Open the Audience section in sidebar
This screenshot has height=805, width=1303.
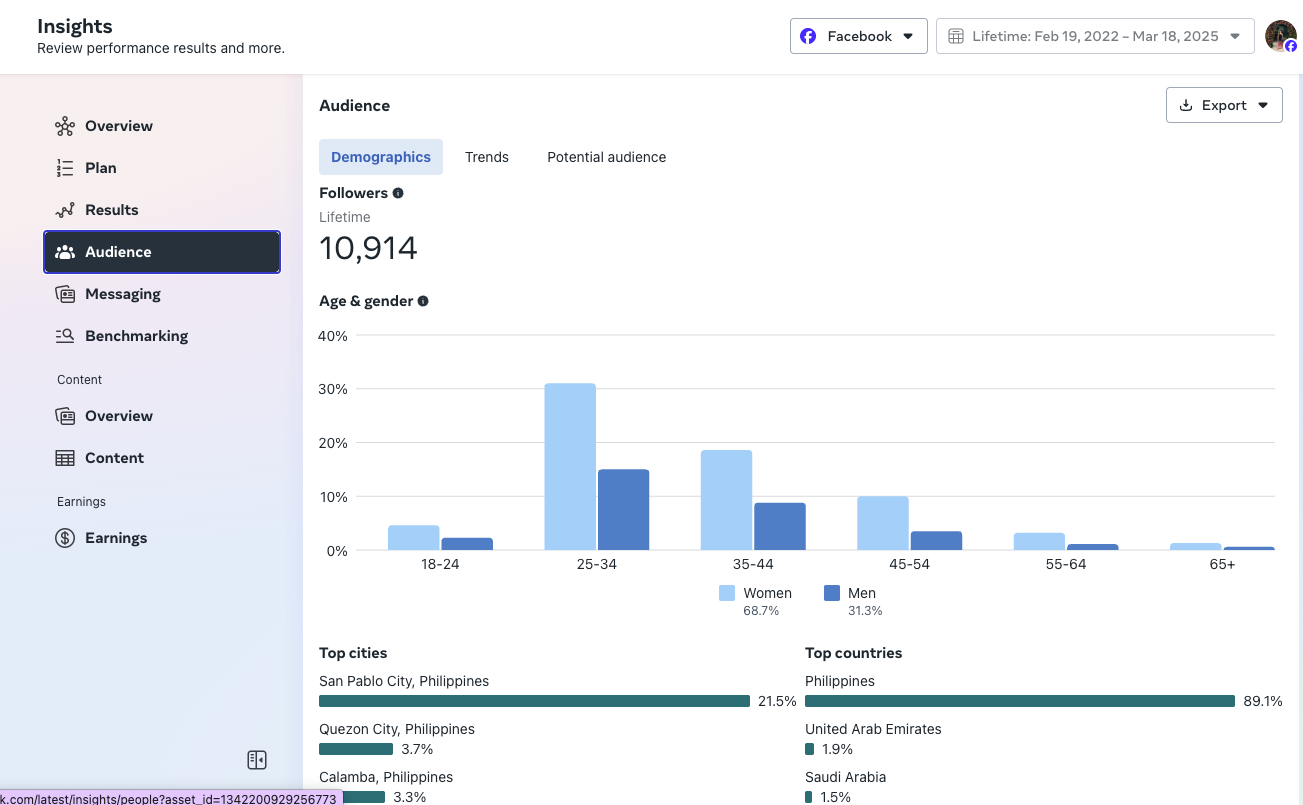[162, 252]
